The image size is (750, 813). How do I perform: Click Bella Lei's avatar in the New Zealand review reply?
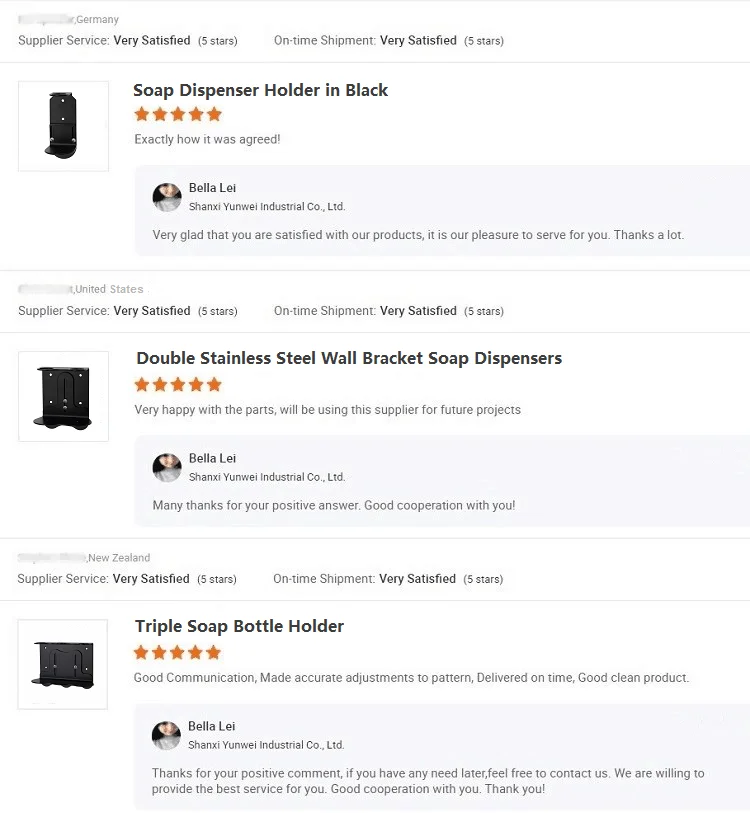[166, 735]
